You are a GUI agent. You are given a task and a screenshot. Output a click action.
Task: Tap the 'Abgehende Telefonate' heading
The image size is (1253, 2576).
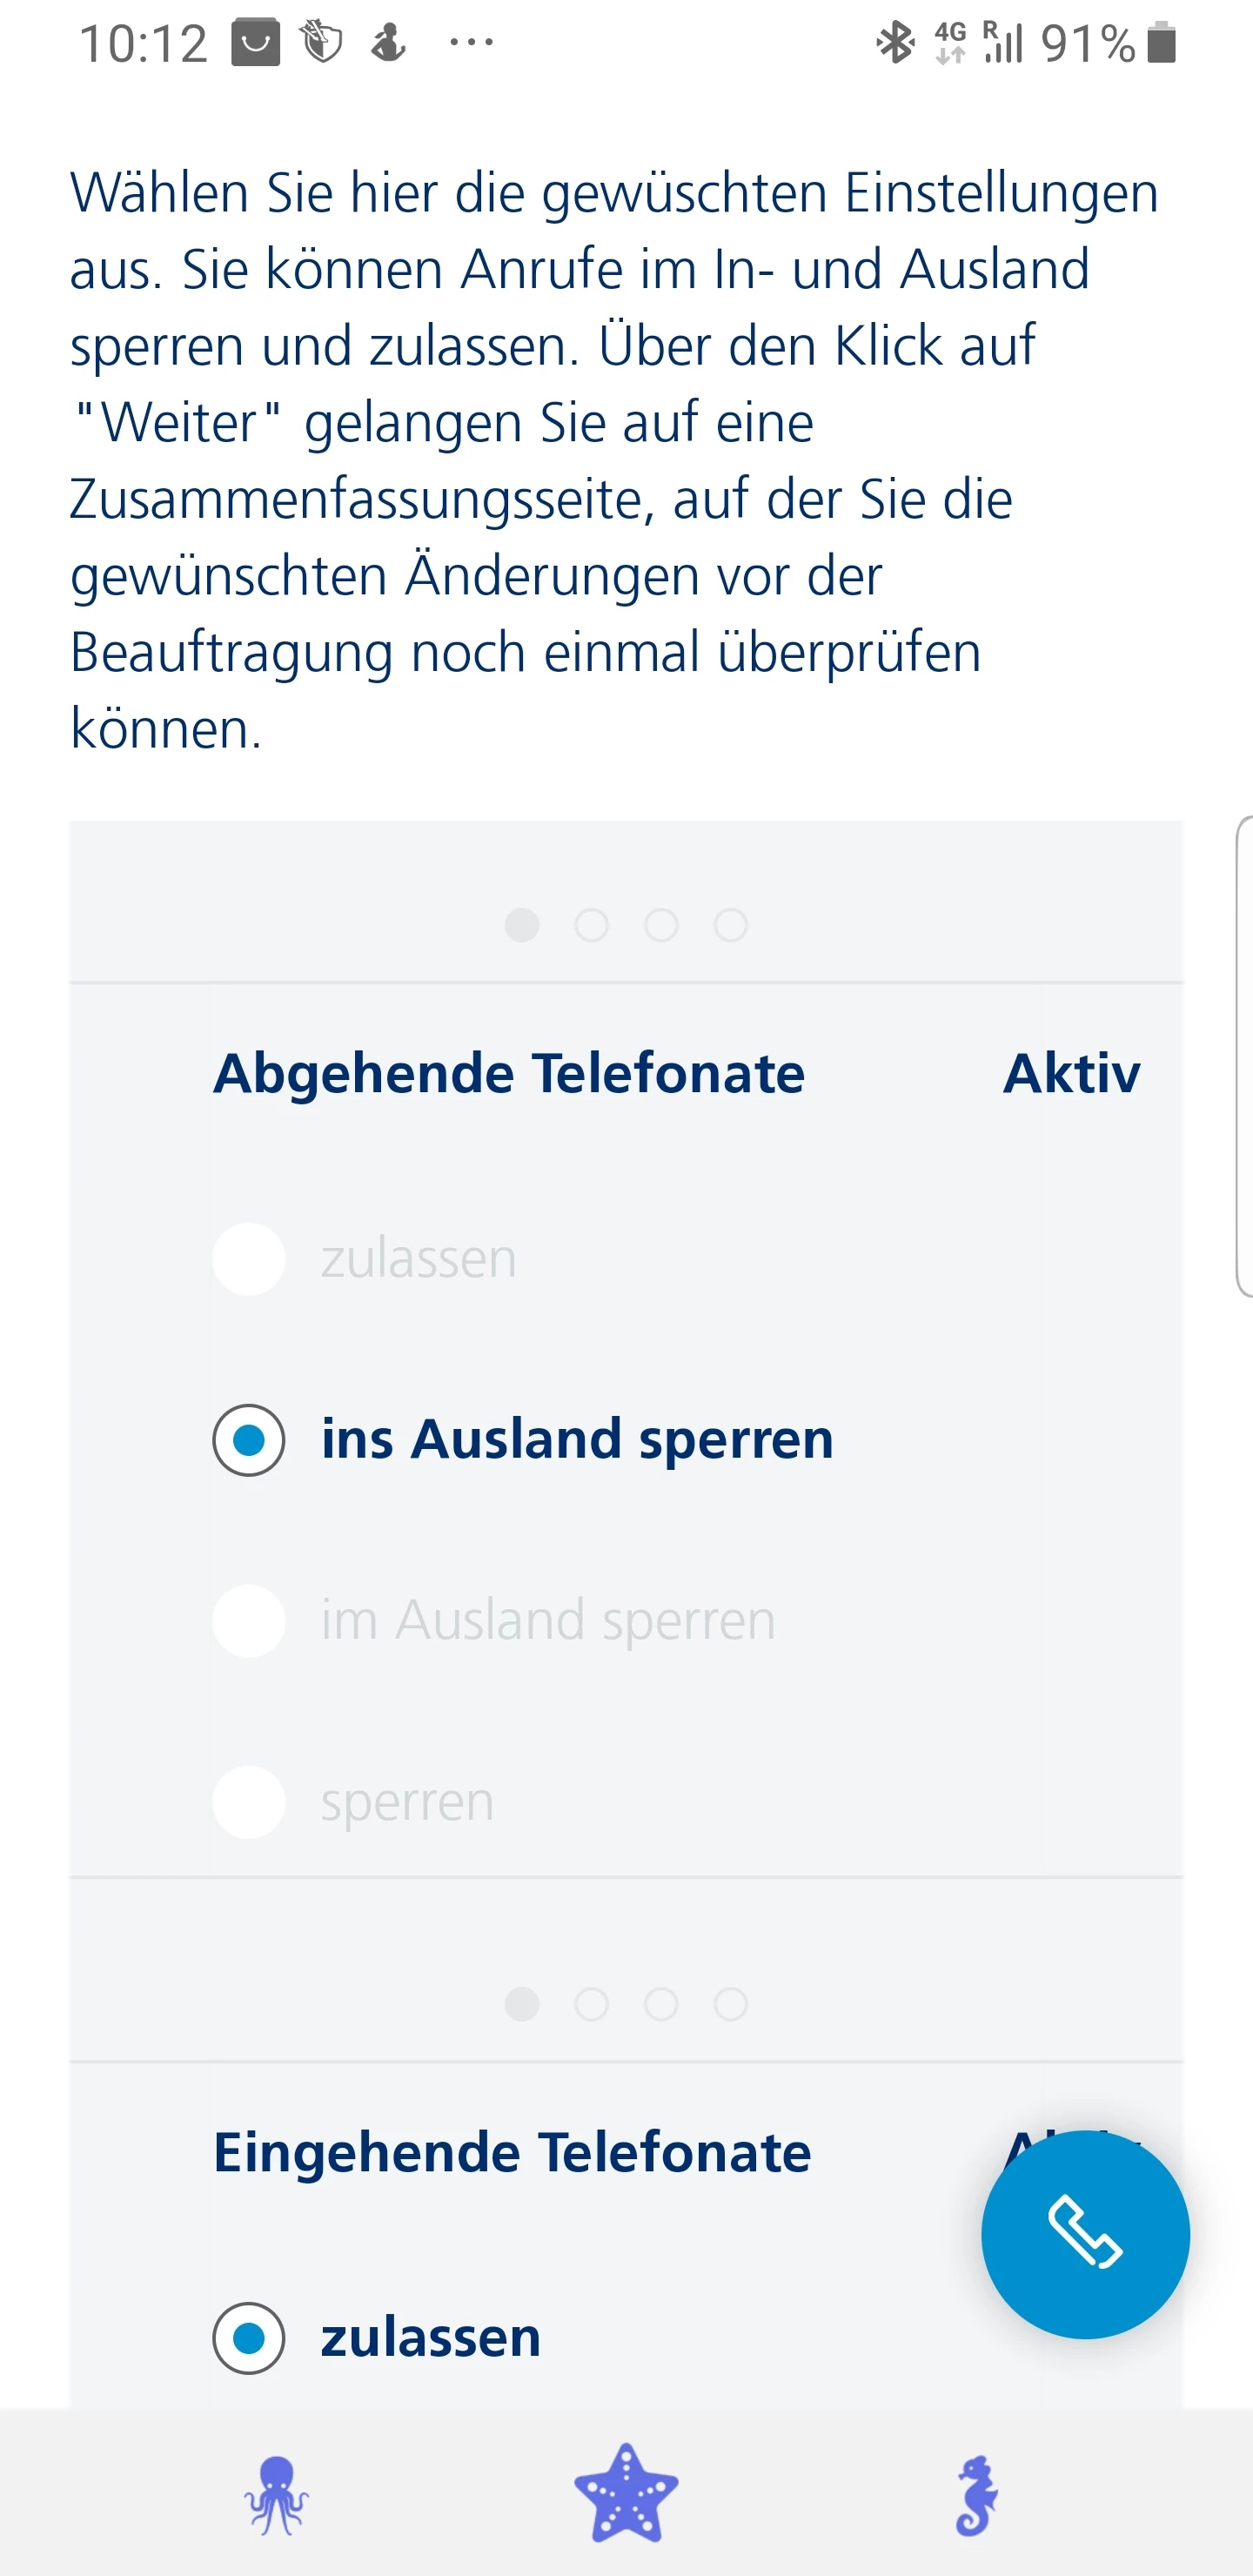[x=509, y=1074]
